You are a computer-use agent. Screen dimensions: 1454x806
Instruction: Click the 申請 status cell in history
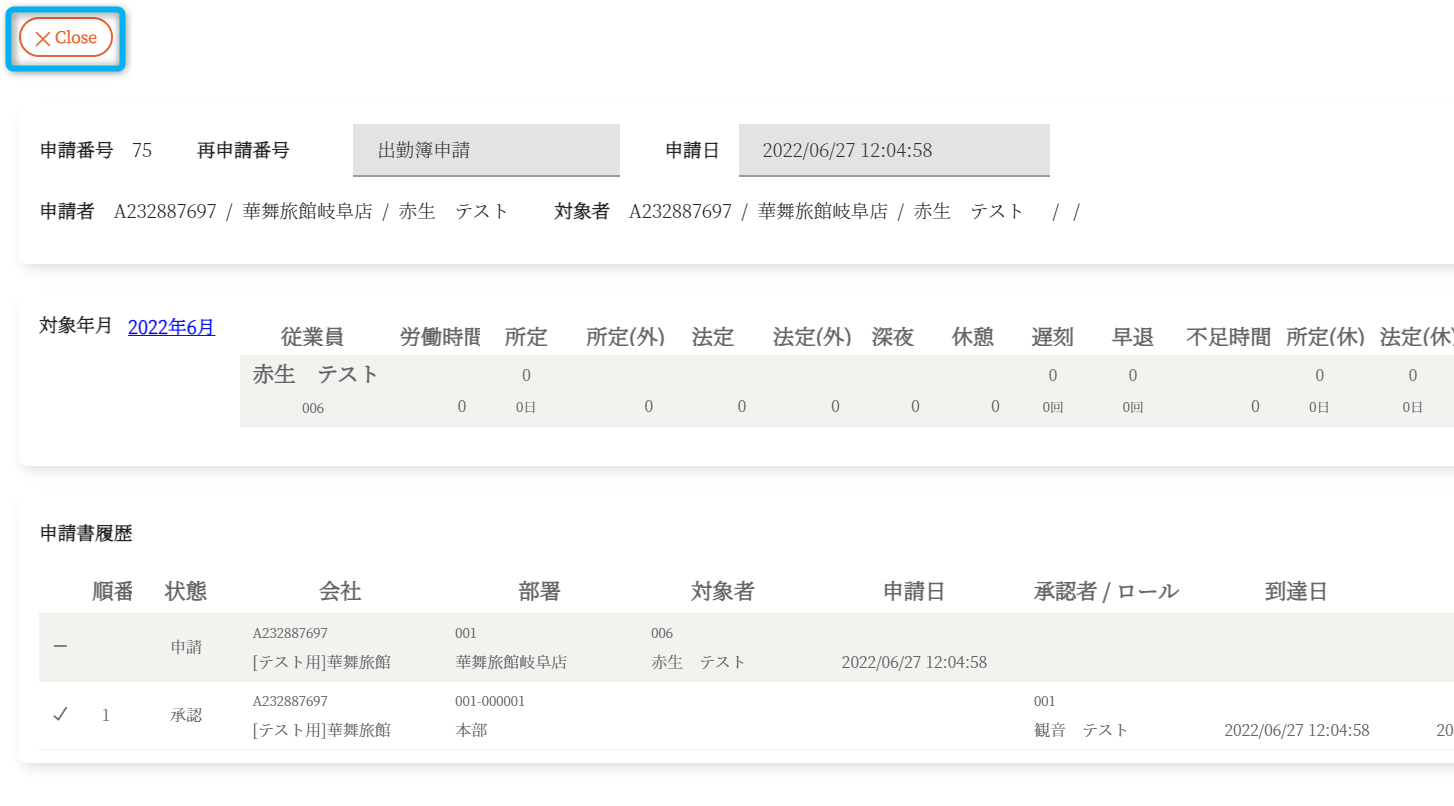pos(186,647)
